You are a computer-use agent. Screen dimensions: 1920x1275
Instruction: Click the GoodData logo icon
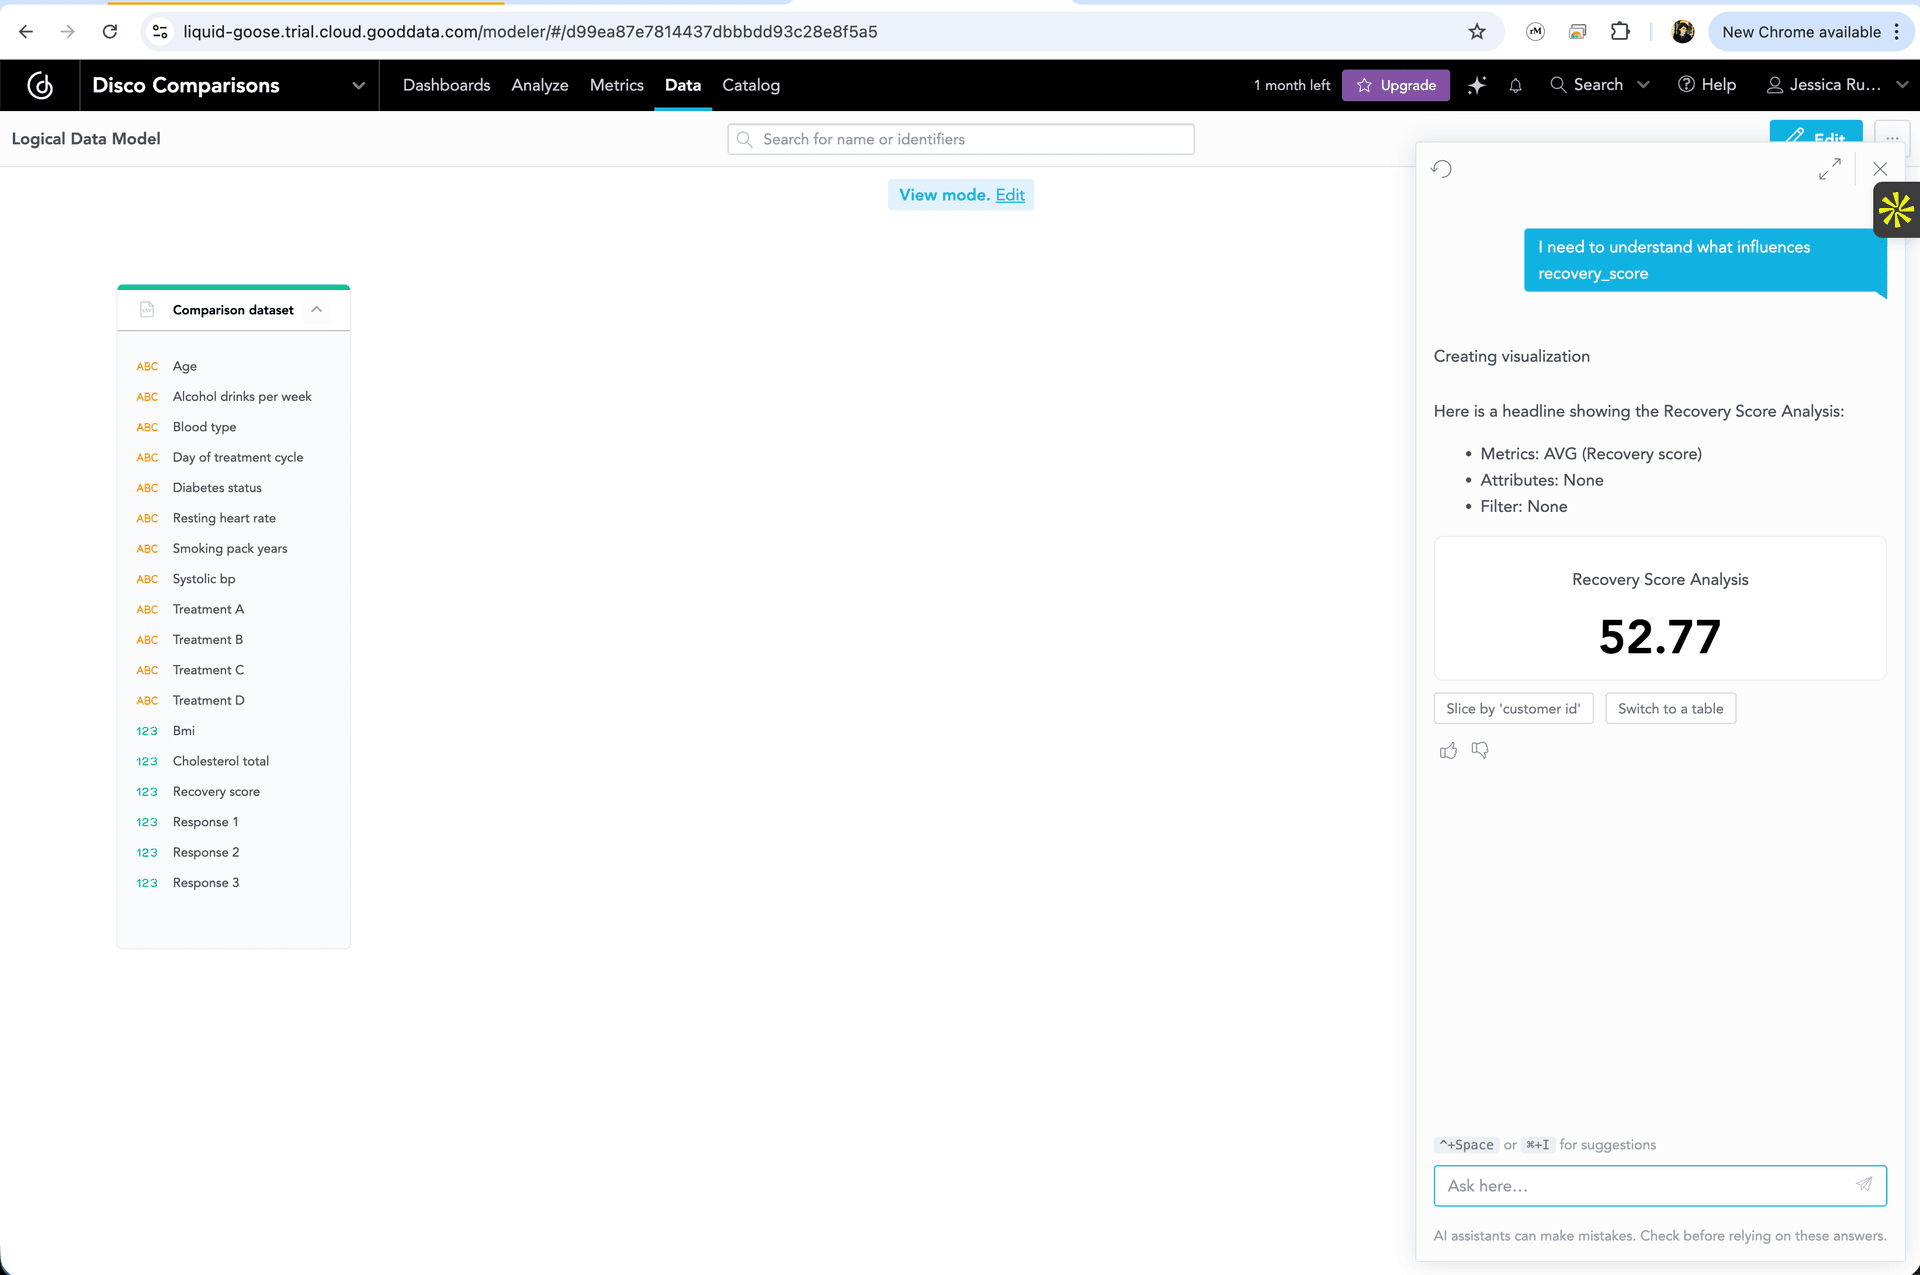40,85
